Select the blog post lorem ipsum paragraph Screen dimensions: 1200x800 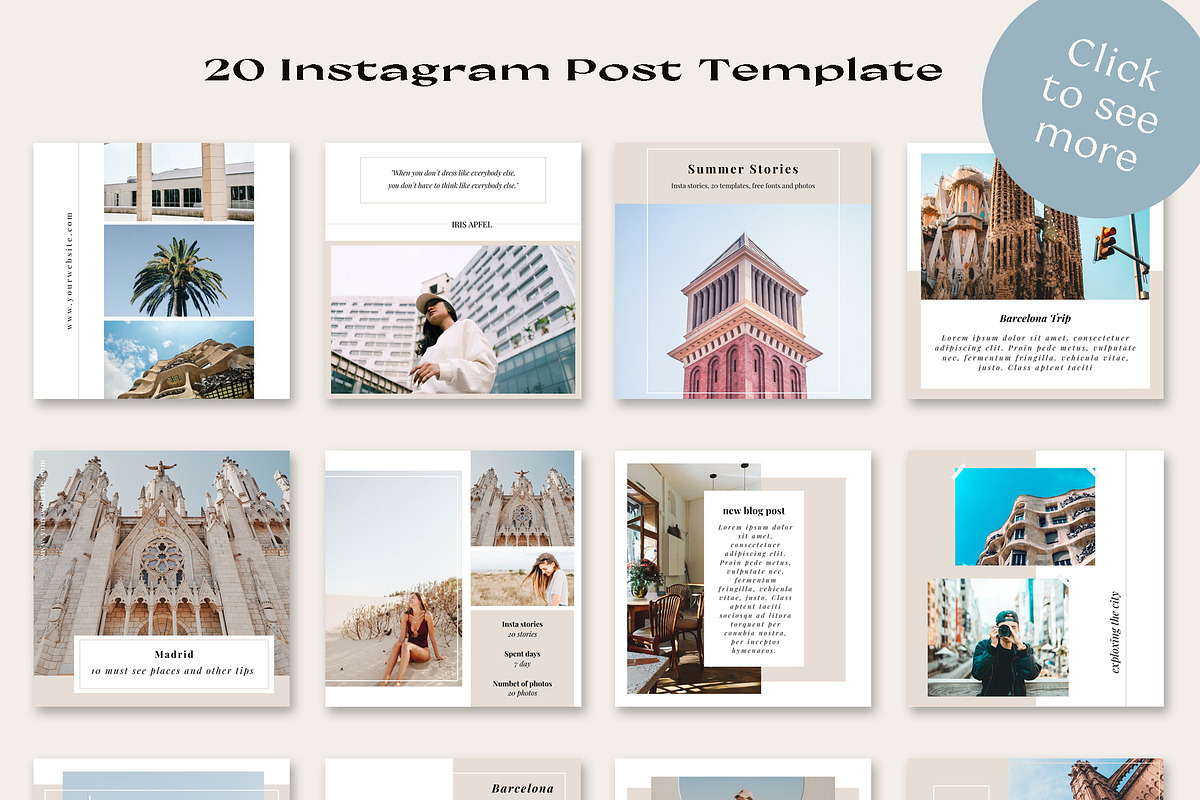coord(755,587)
